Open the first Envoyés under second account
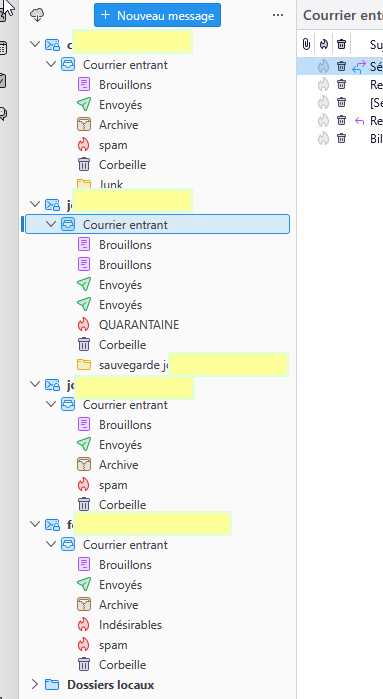This screenshot has width=383, height=699. [120, 284]
